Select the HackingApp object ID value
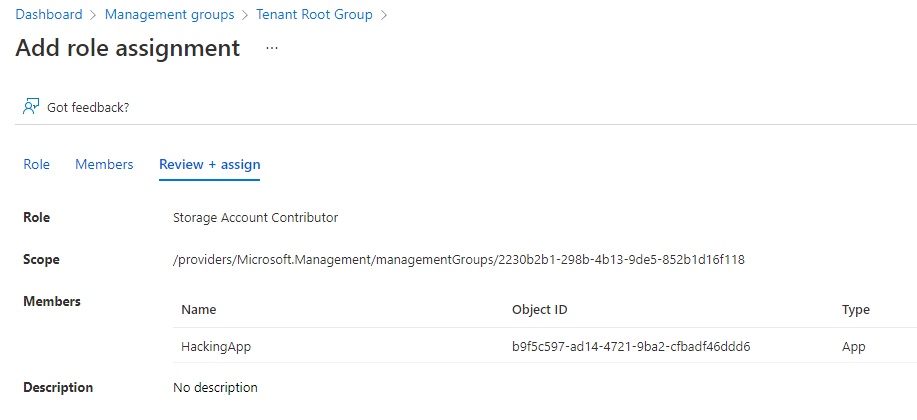Viewport: 917px width, 420px height. (631, 347)
